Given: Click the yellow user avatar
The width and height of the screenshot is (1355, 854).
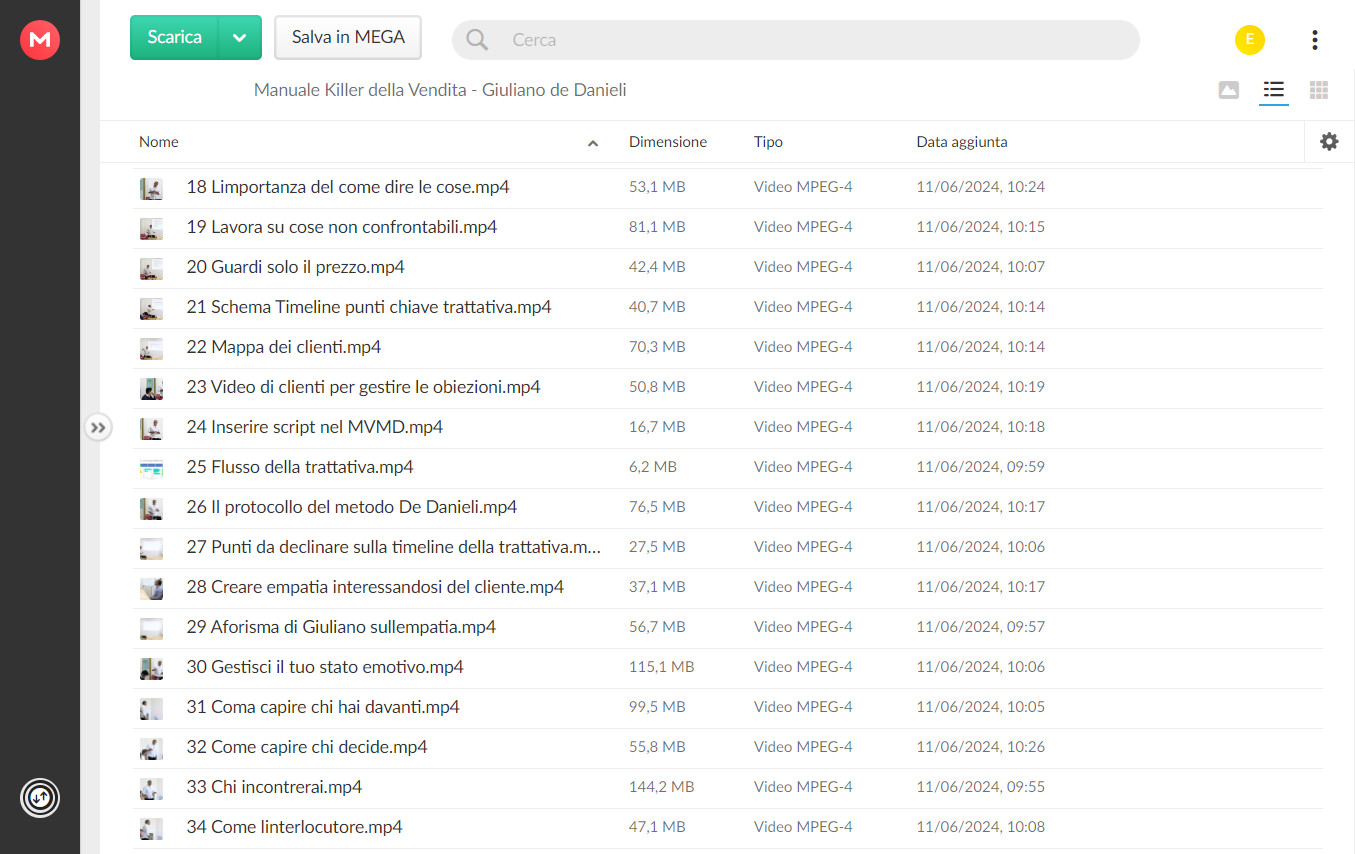Looking at the screenshot, I should 1250,40.
